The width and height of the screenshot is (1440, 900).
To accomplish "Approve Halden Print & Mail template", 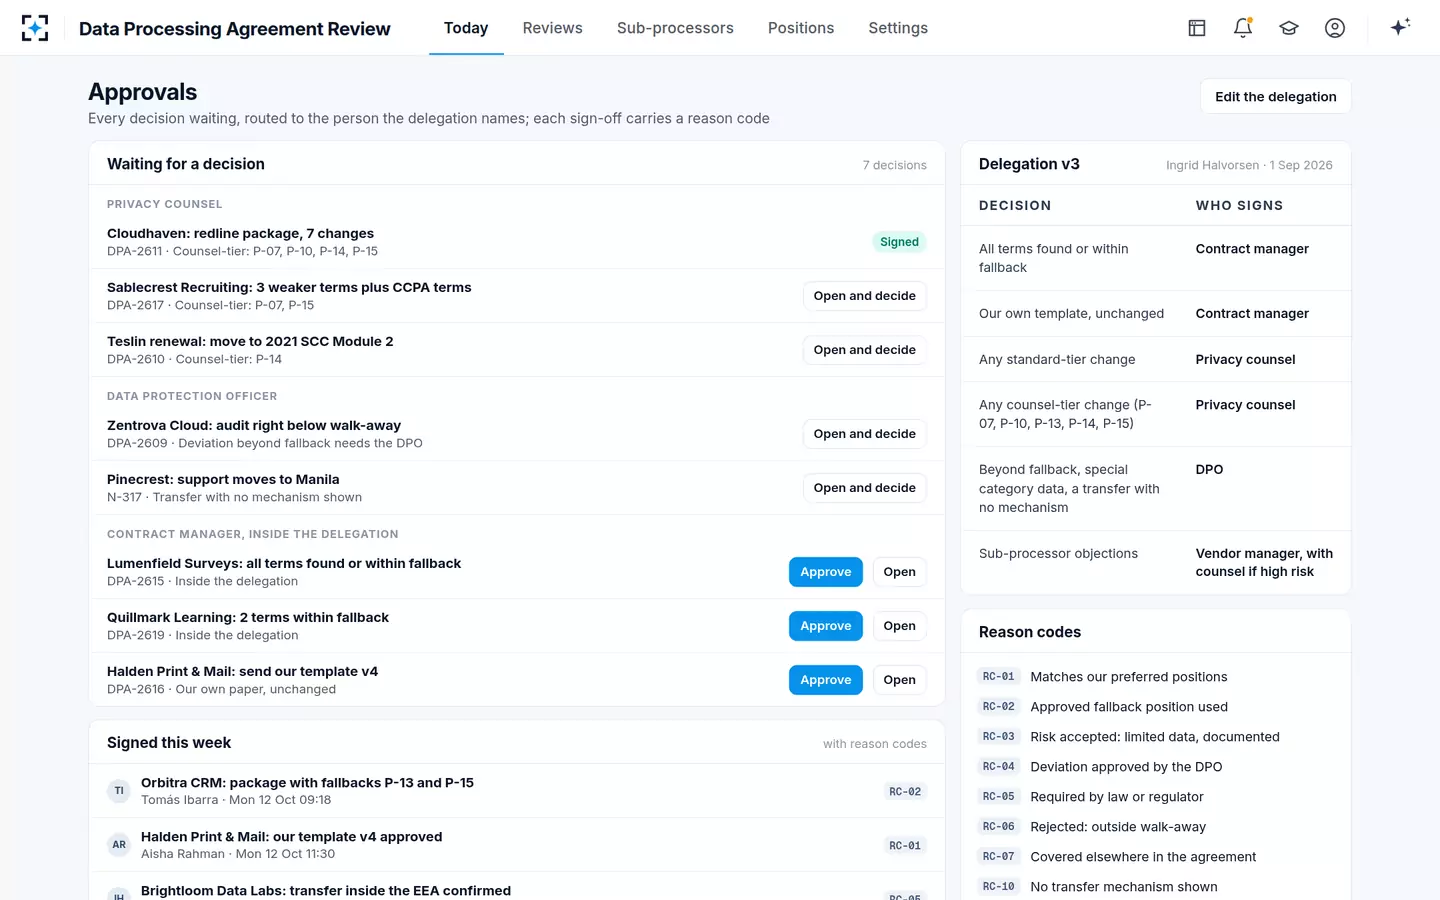I will (826, 680).
